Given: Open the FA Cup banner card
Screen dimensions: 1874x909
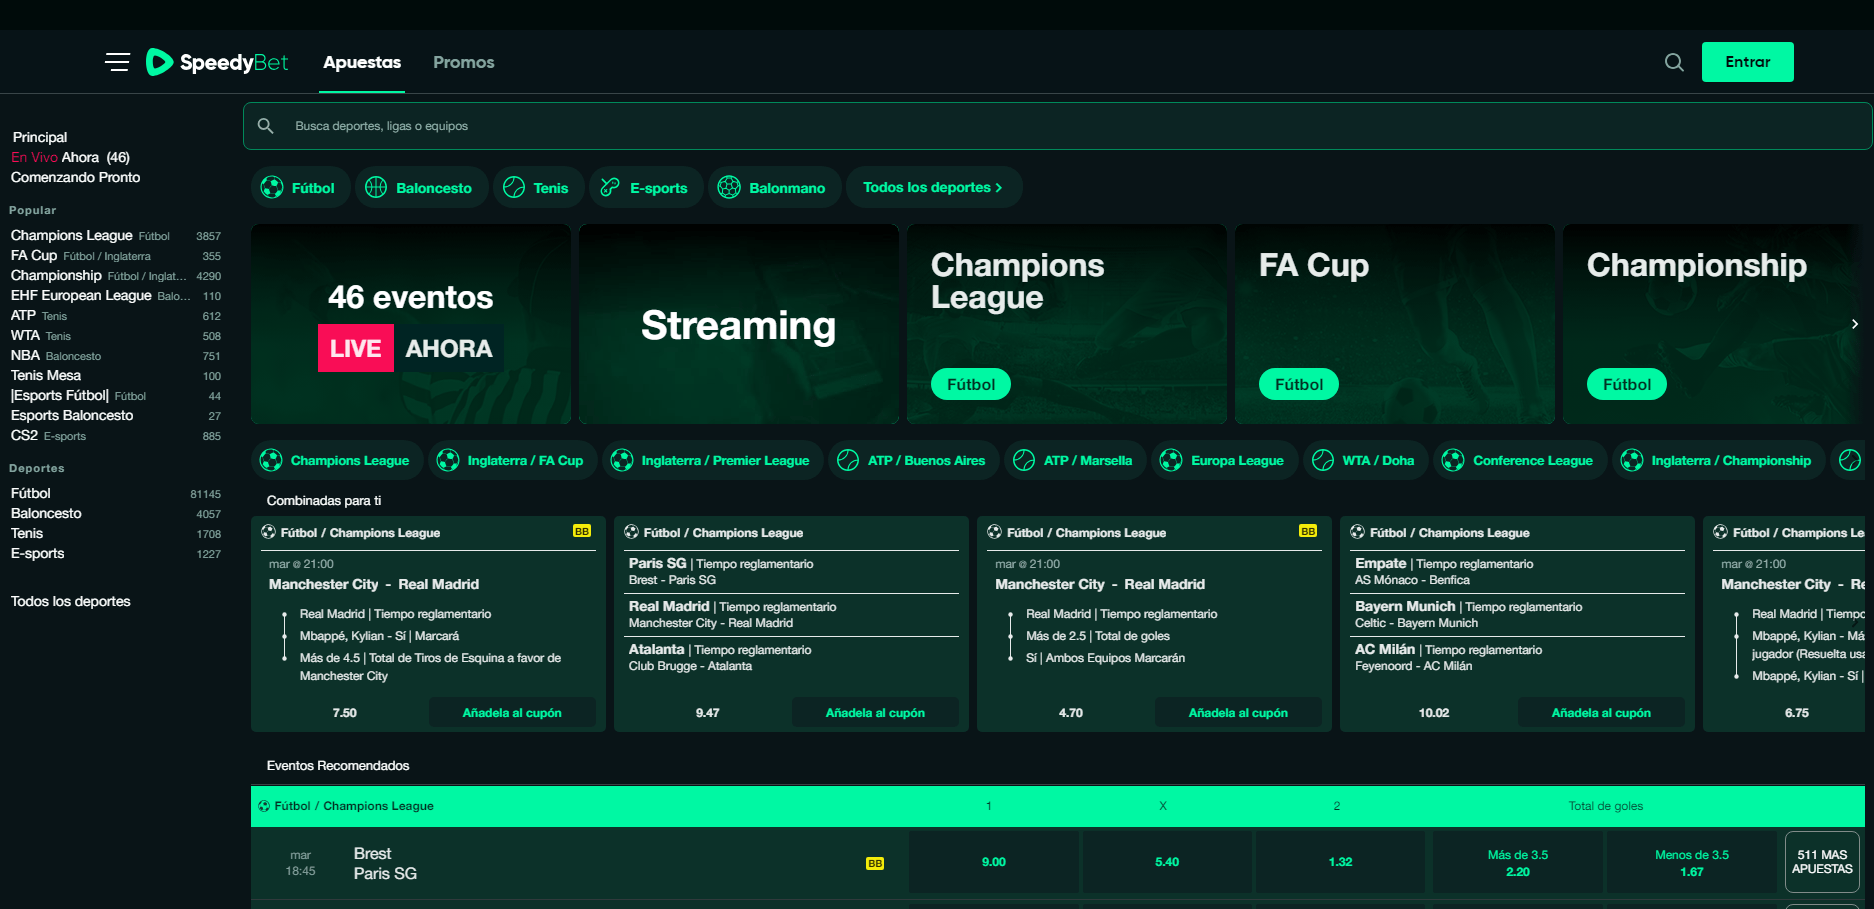Looking at the screenshot, I should [x=1395, y=324].
